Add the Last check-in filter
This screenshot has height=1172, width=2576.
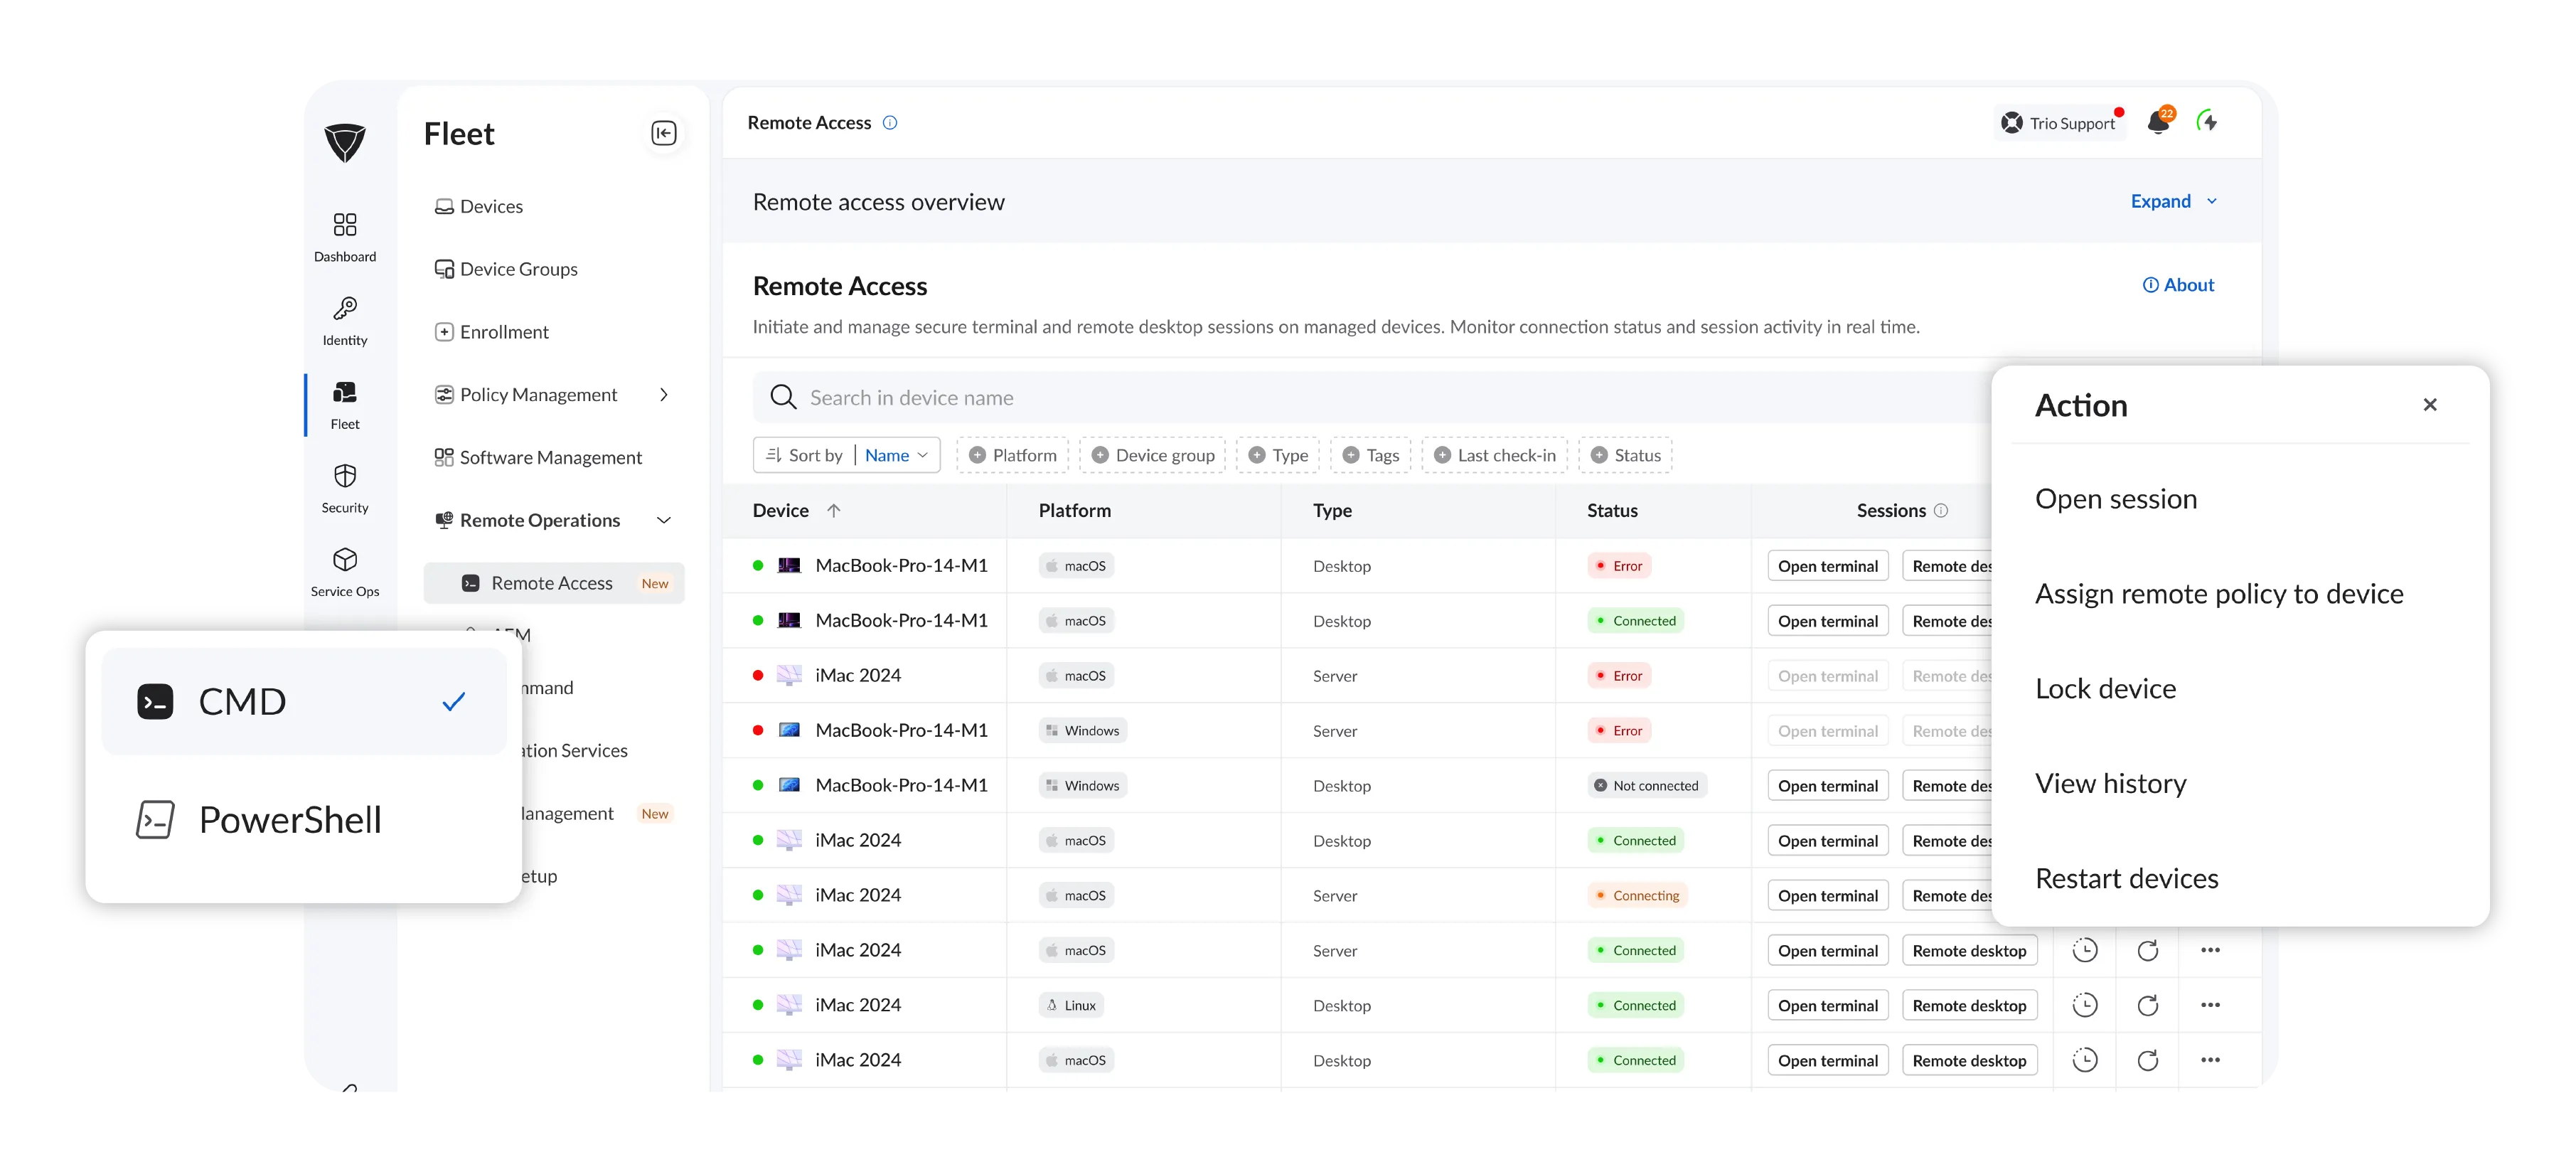1495,455
